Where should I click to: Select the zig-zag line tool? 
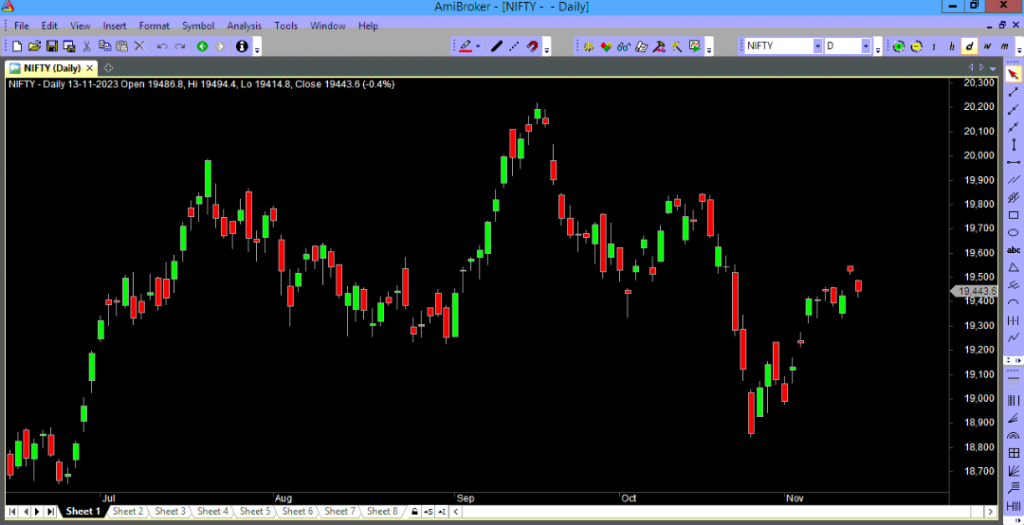pos(1014,338)
